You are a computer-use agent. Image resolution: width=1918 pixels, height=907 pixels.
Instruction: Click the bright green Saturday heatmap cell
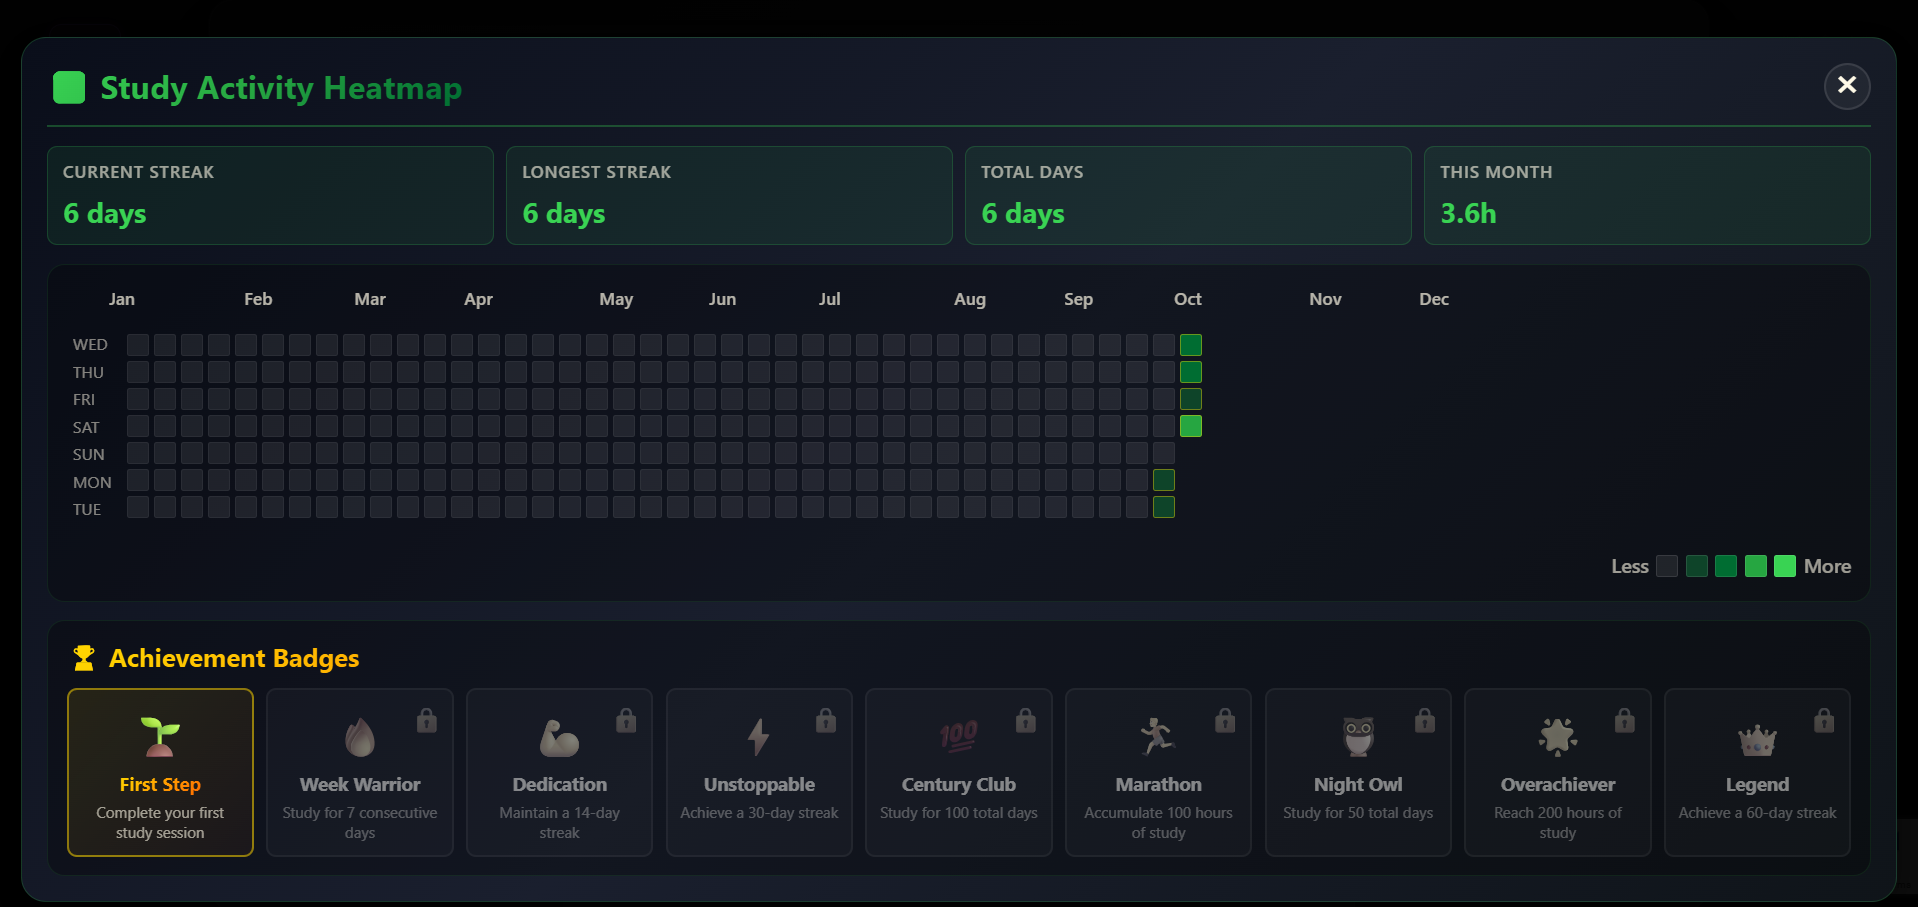point(1190,427)
